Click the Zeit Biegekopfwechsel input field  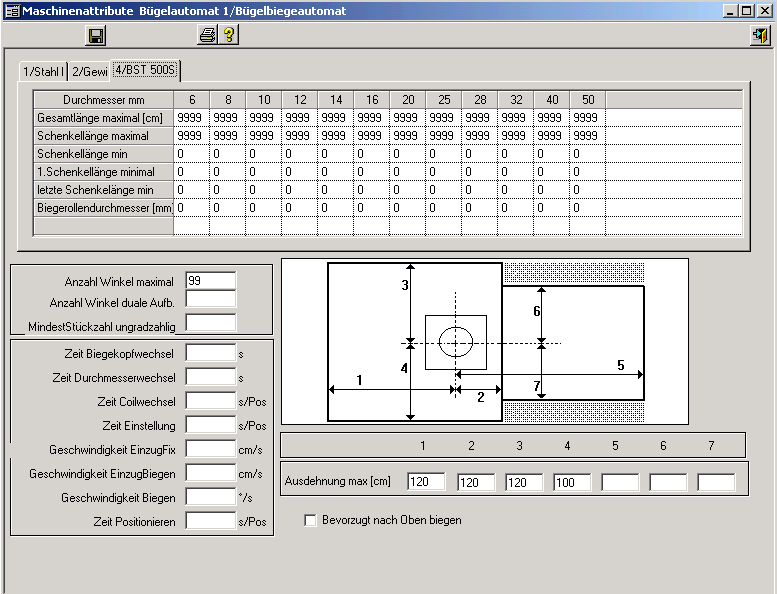(210, 353)
